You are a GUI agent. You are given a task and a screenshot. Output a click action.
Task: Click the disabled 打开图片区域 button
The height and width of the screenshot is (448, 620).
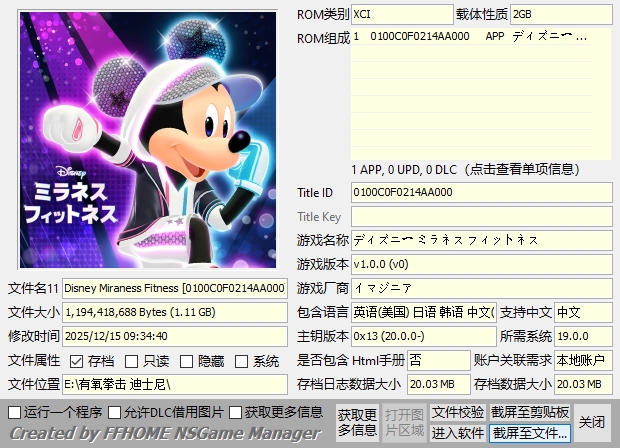pos(404,423)
